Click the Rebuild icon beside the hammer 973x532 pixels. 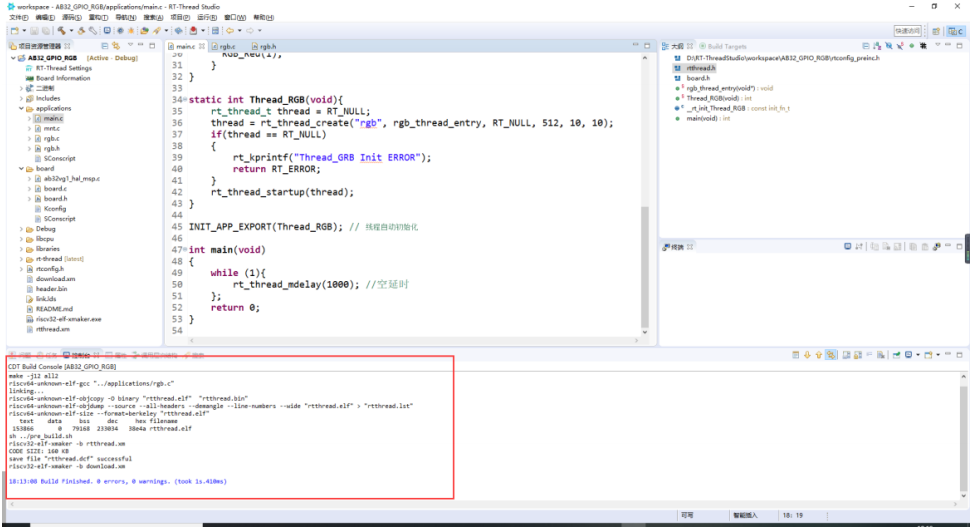[x=81, y=30]
